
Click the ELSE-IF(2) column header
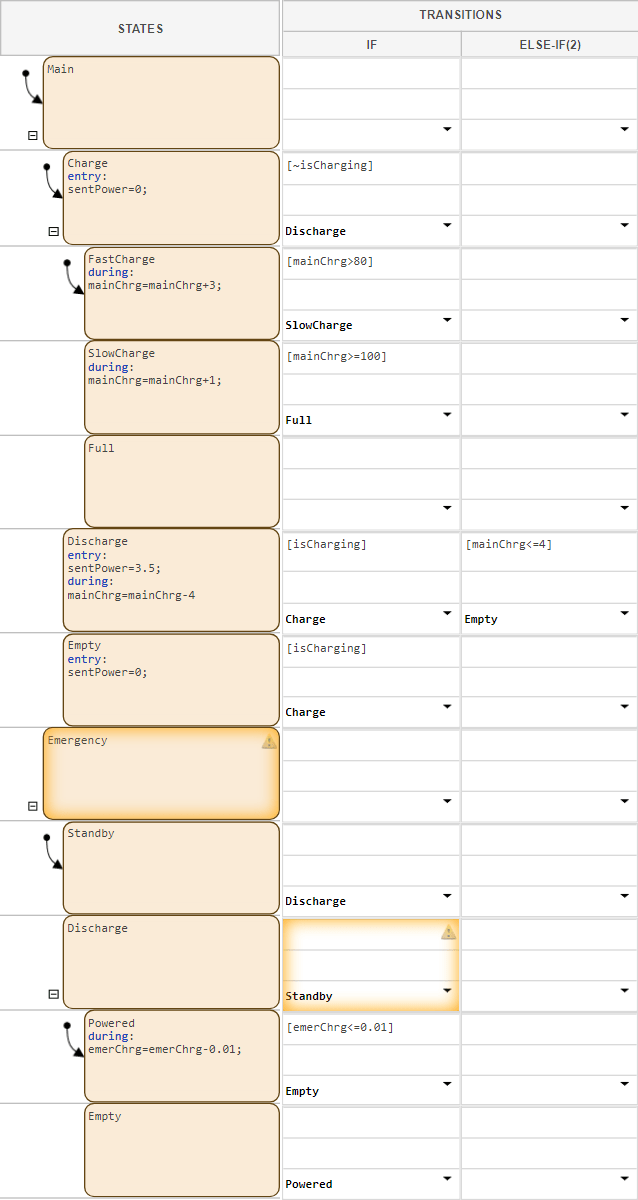(x=549, y=45)
